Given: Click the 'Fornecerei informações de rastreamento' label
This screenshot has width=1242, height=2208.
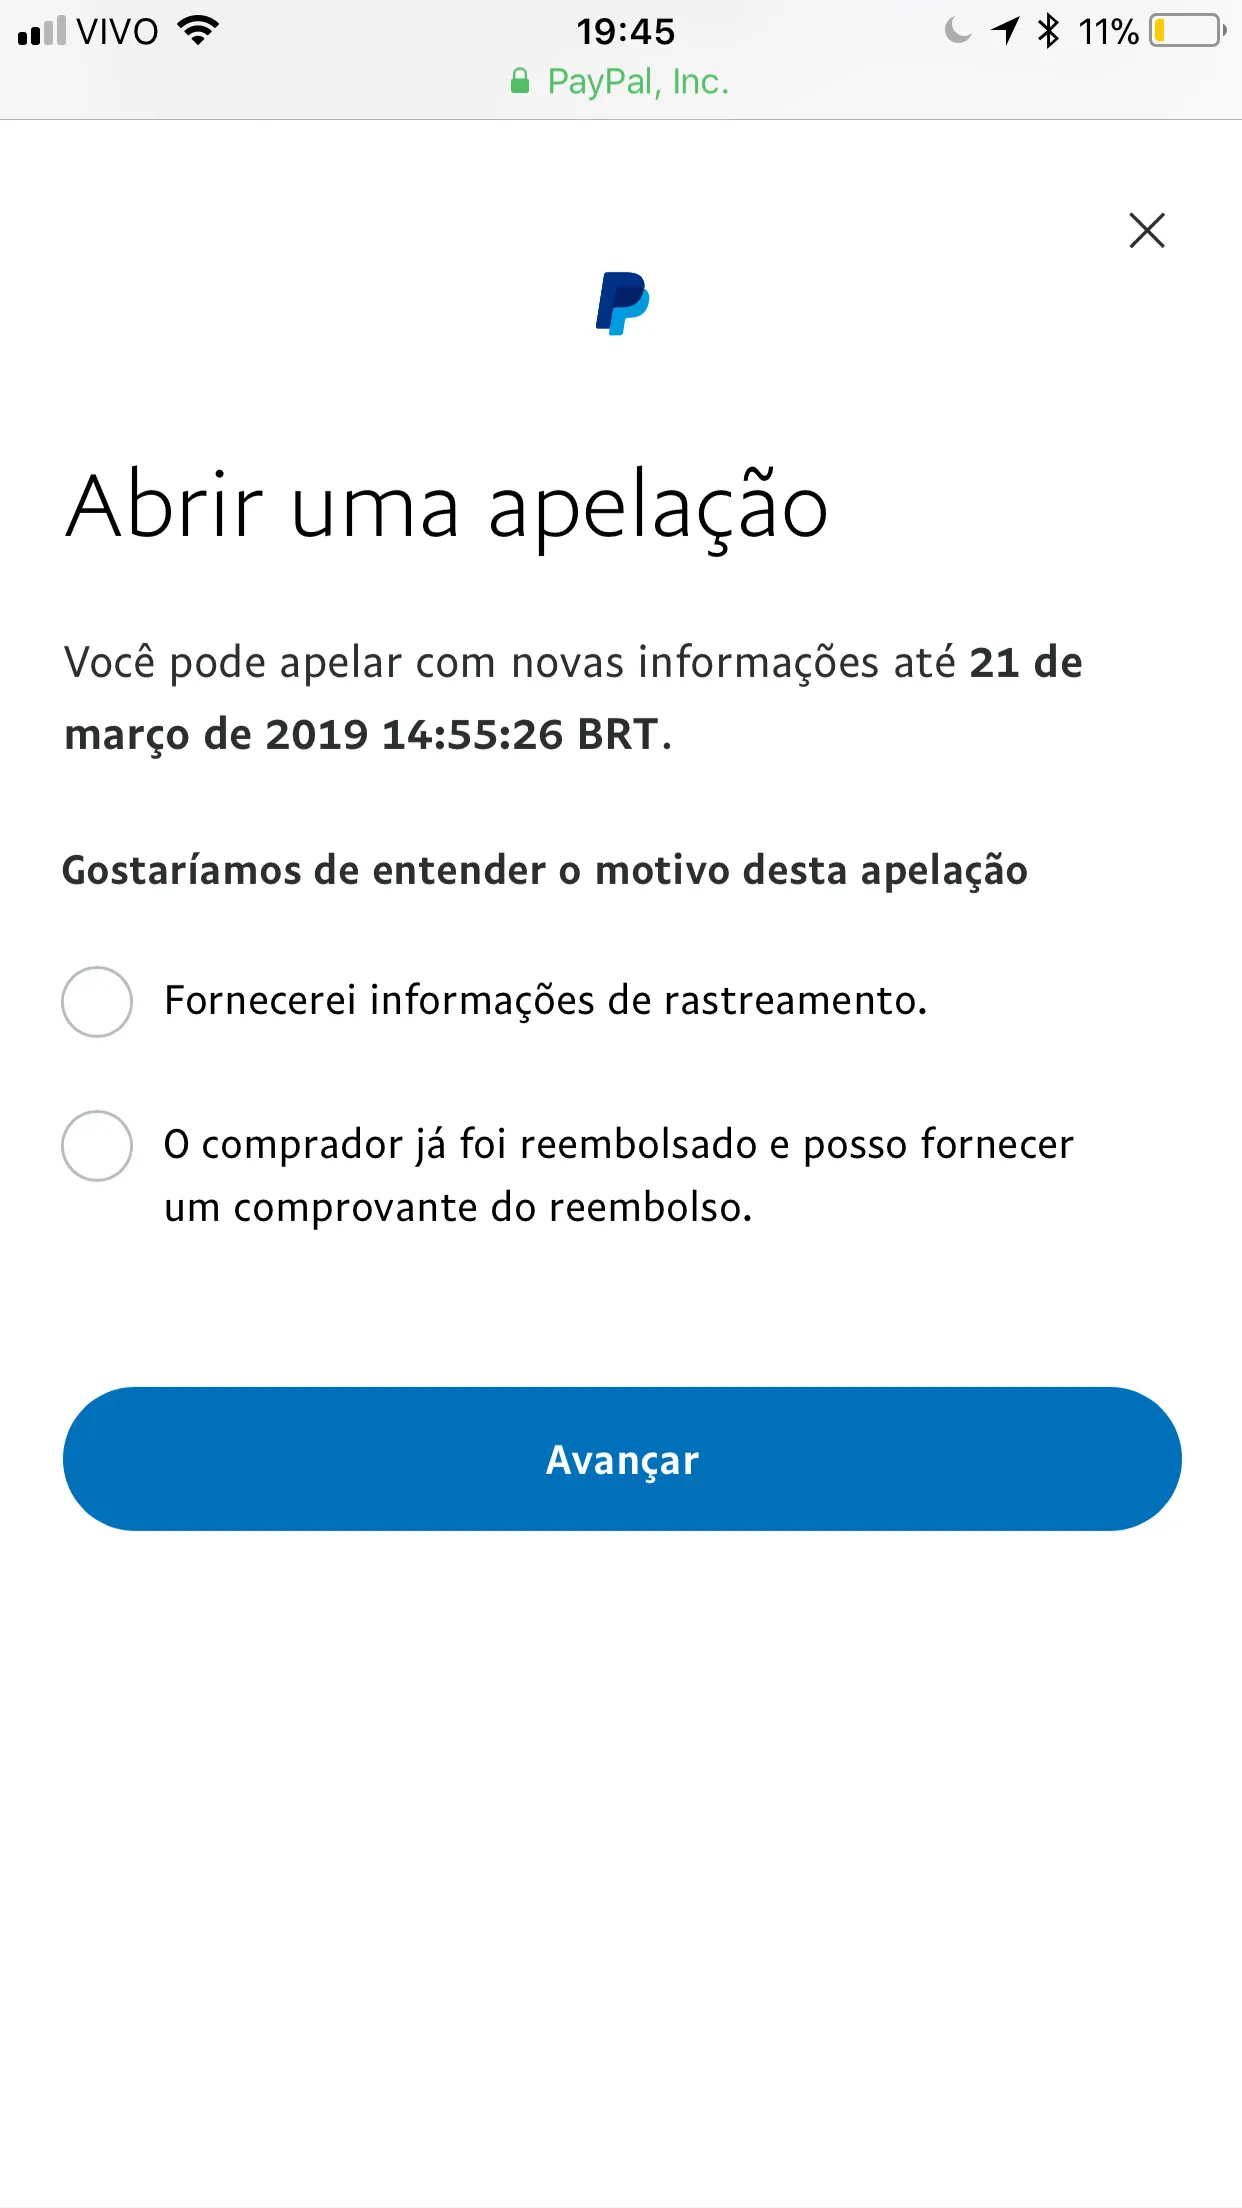Looking at the screenshot, I should (546, 1001).
